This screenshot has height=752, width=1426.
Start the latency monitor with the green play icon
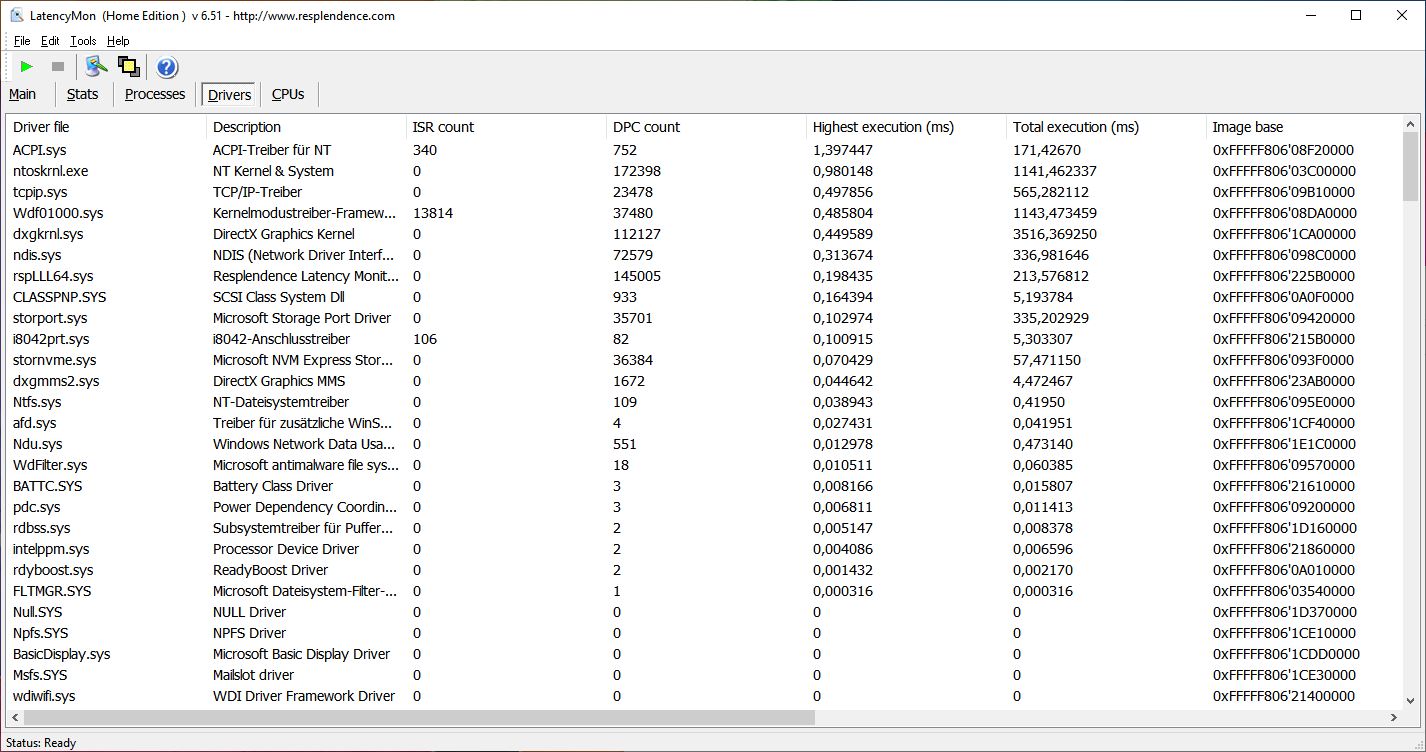[x=27, y=67]
